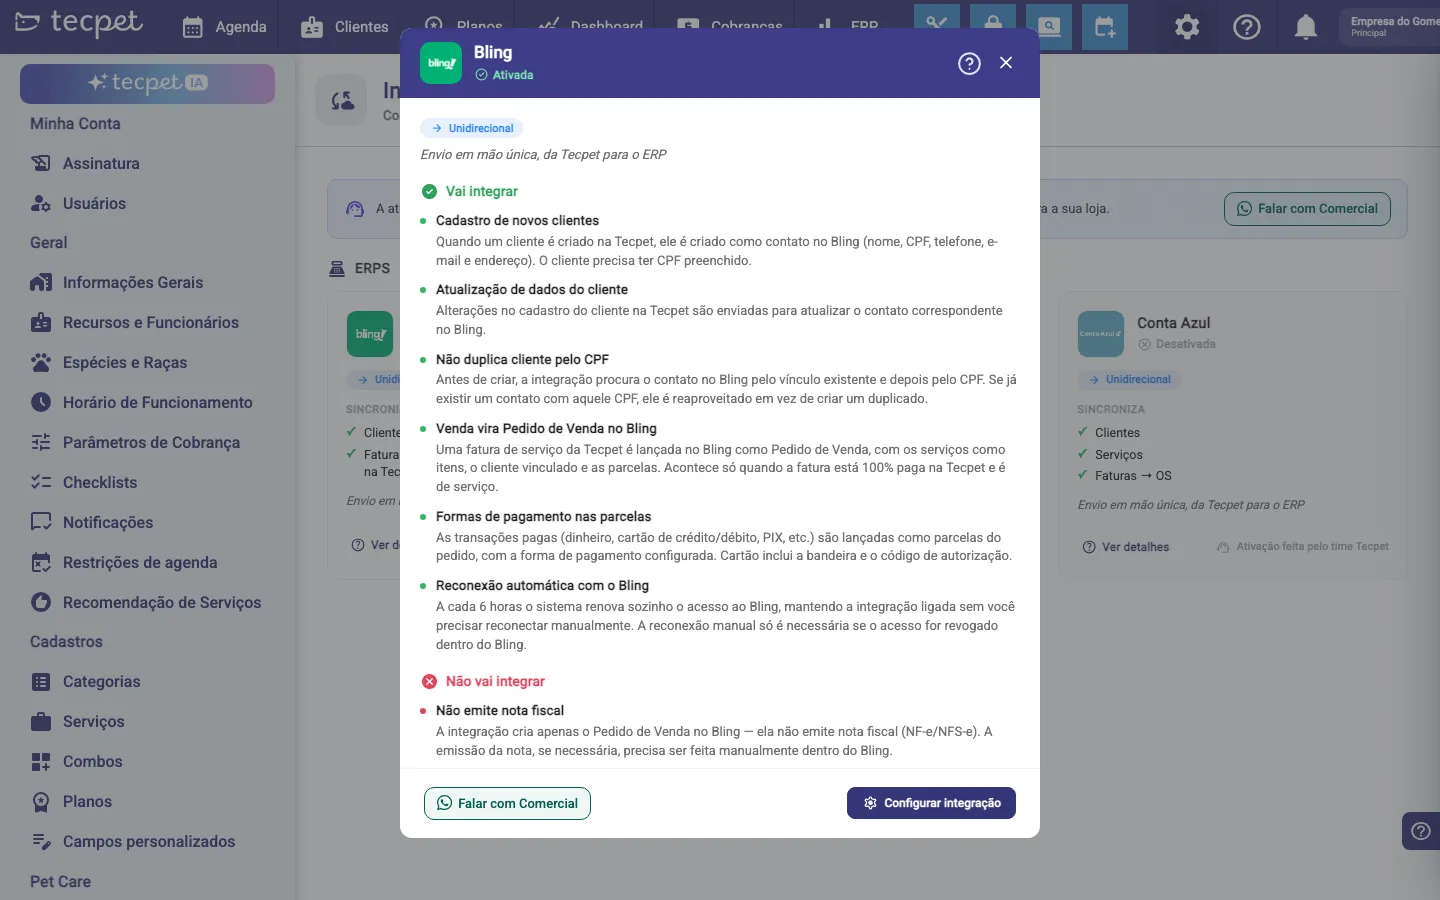
Task: Open Empresa do Gome company selector
Action: pyautogui.click(x=1390, y=27)
